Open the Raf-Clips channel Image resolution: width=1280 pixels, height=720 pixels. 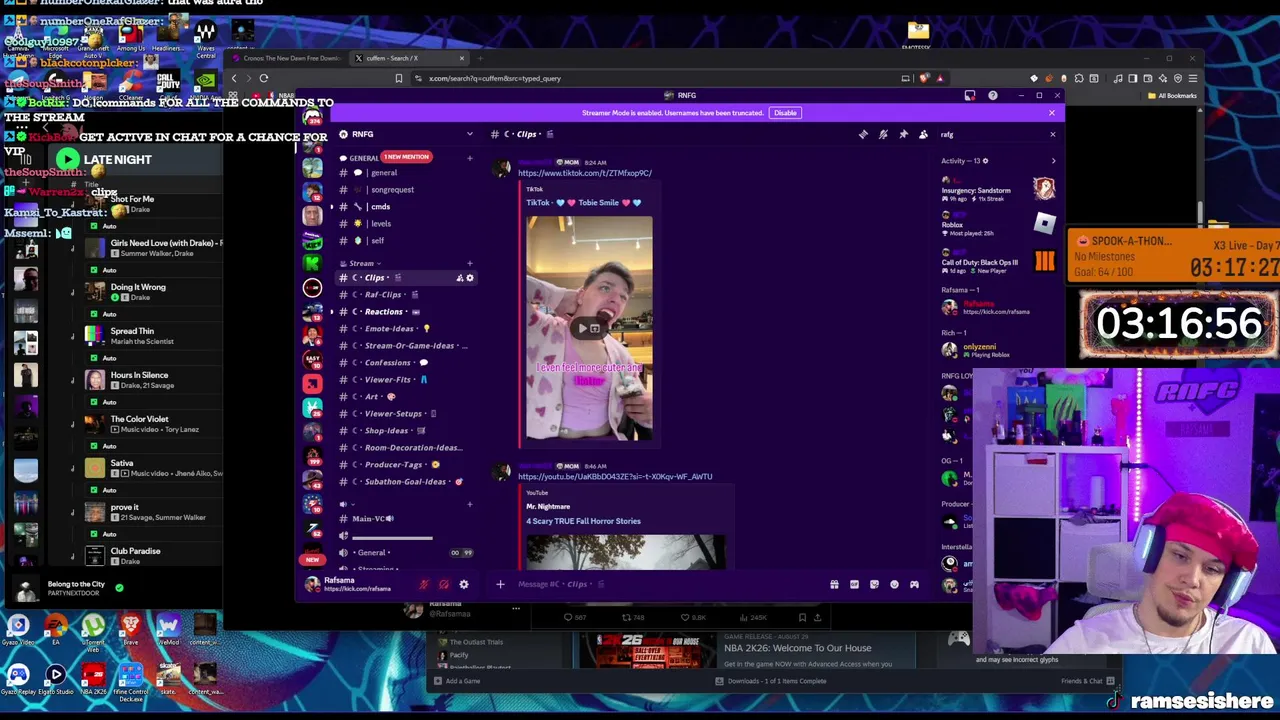[x=405, y=295]
